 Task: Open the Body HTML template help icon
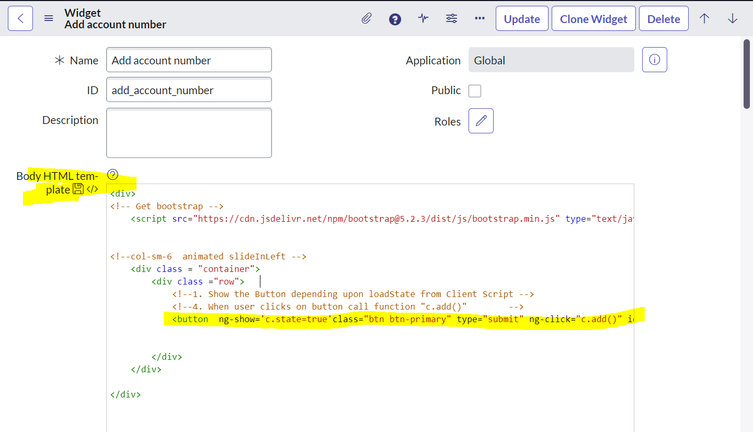pyautogui.click(x=112, y=174)
